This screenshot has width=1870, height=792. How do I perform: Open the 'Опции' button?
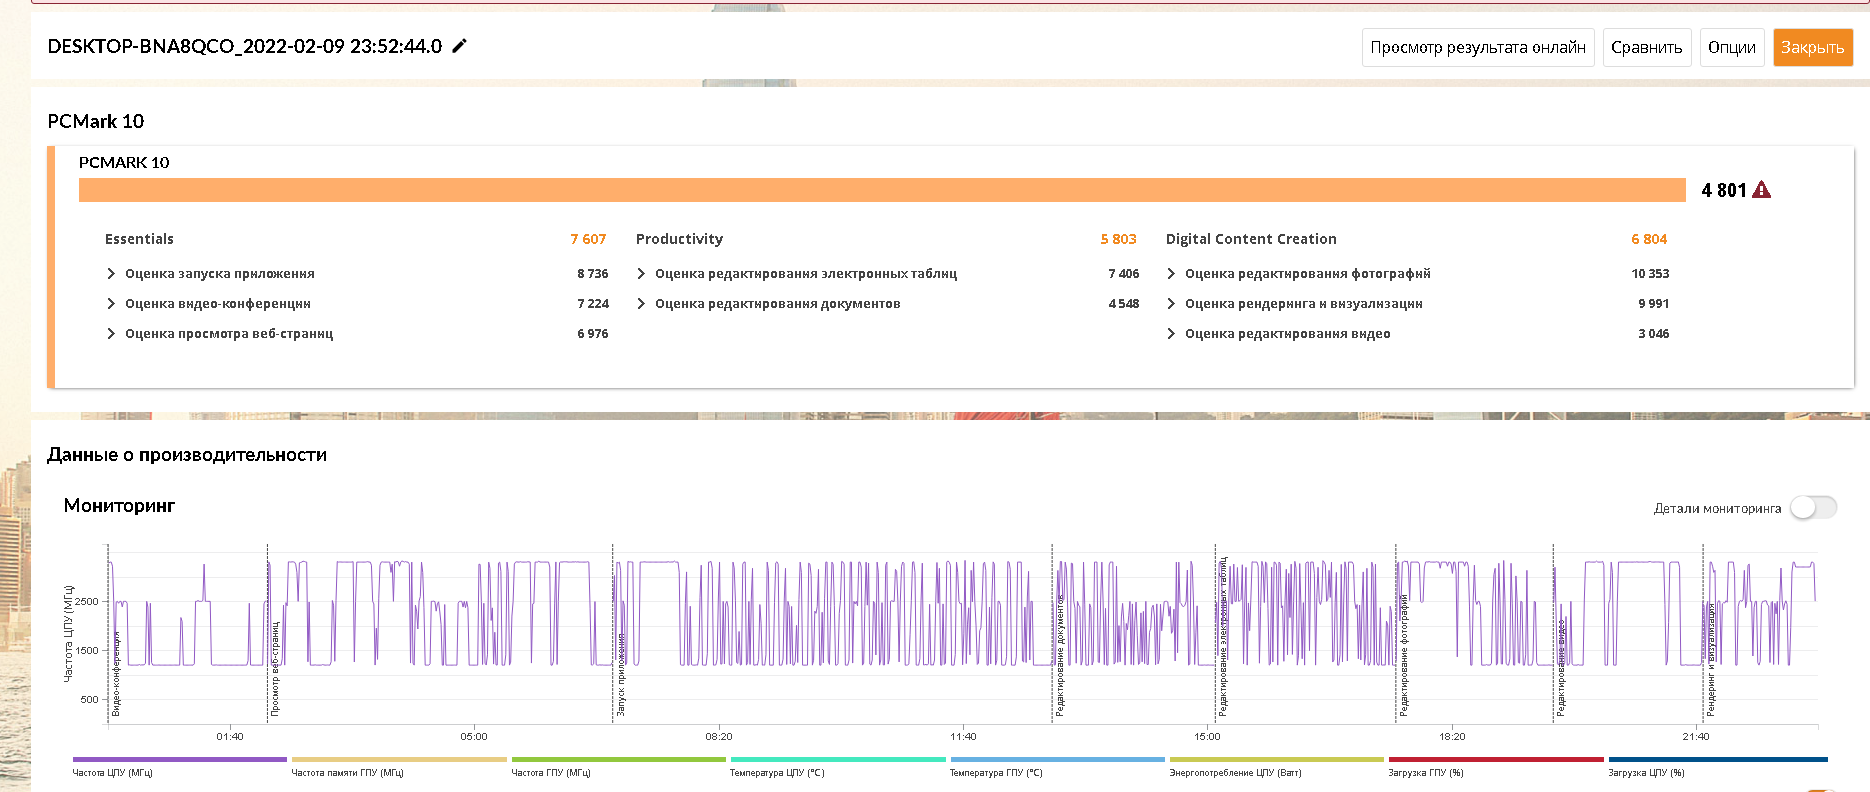tap(1732, 47)
